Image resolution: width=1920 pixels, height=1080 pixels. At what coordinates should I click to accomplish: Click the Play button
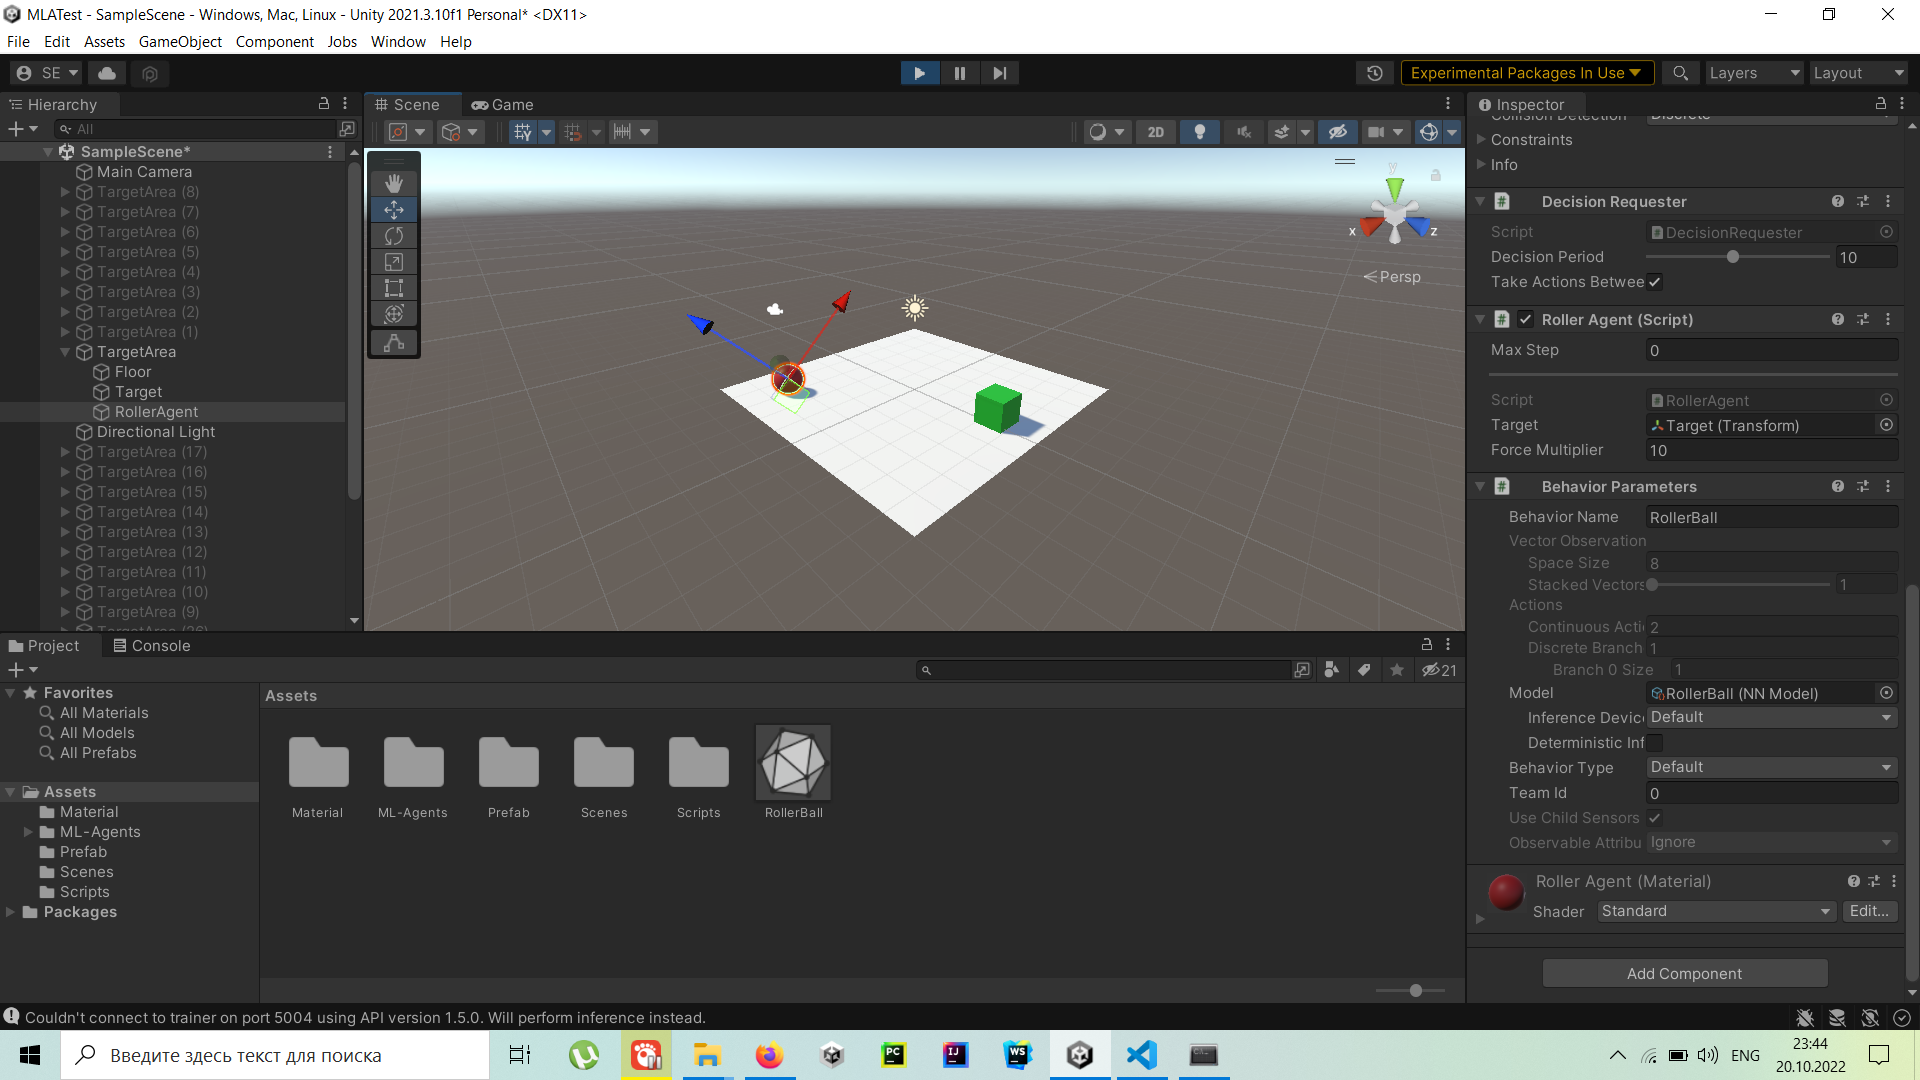pyautogui.click(x=919, y=73)
